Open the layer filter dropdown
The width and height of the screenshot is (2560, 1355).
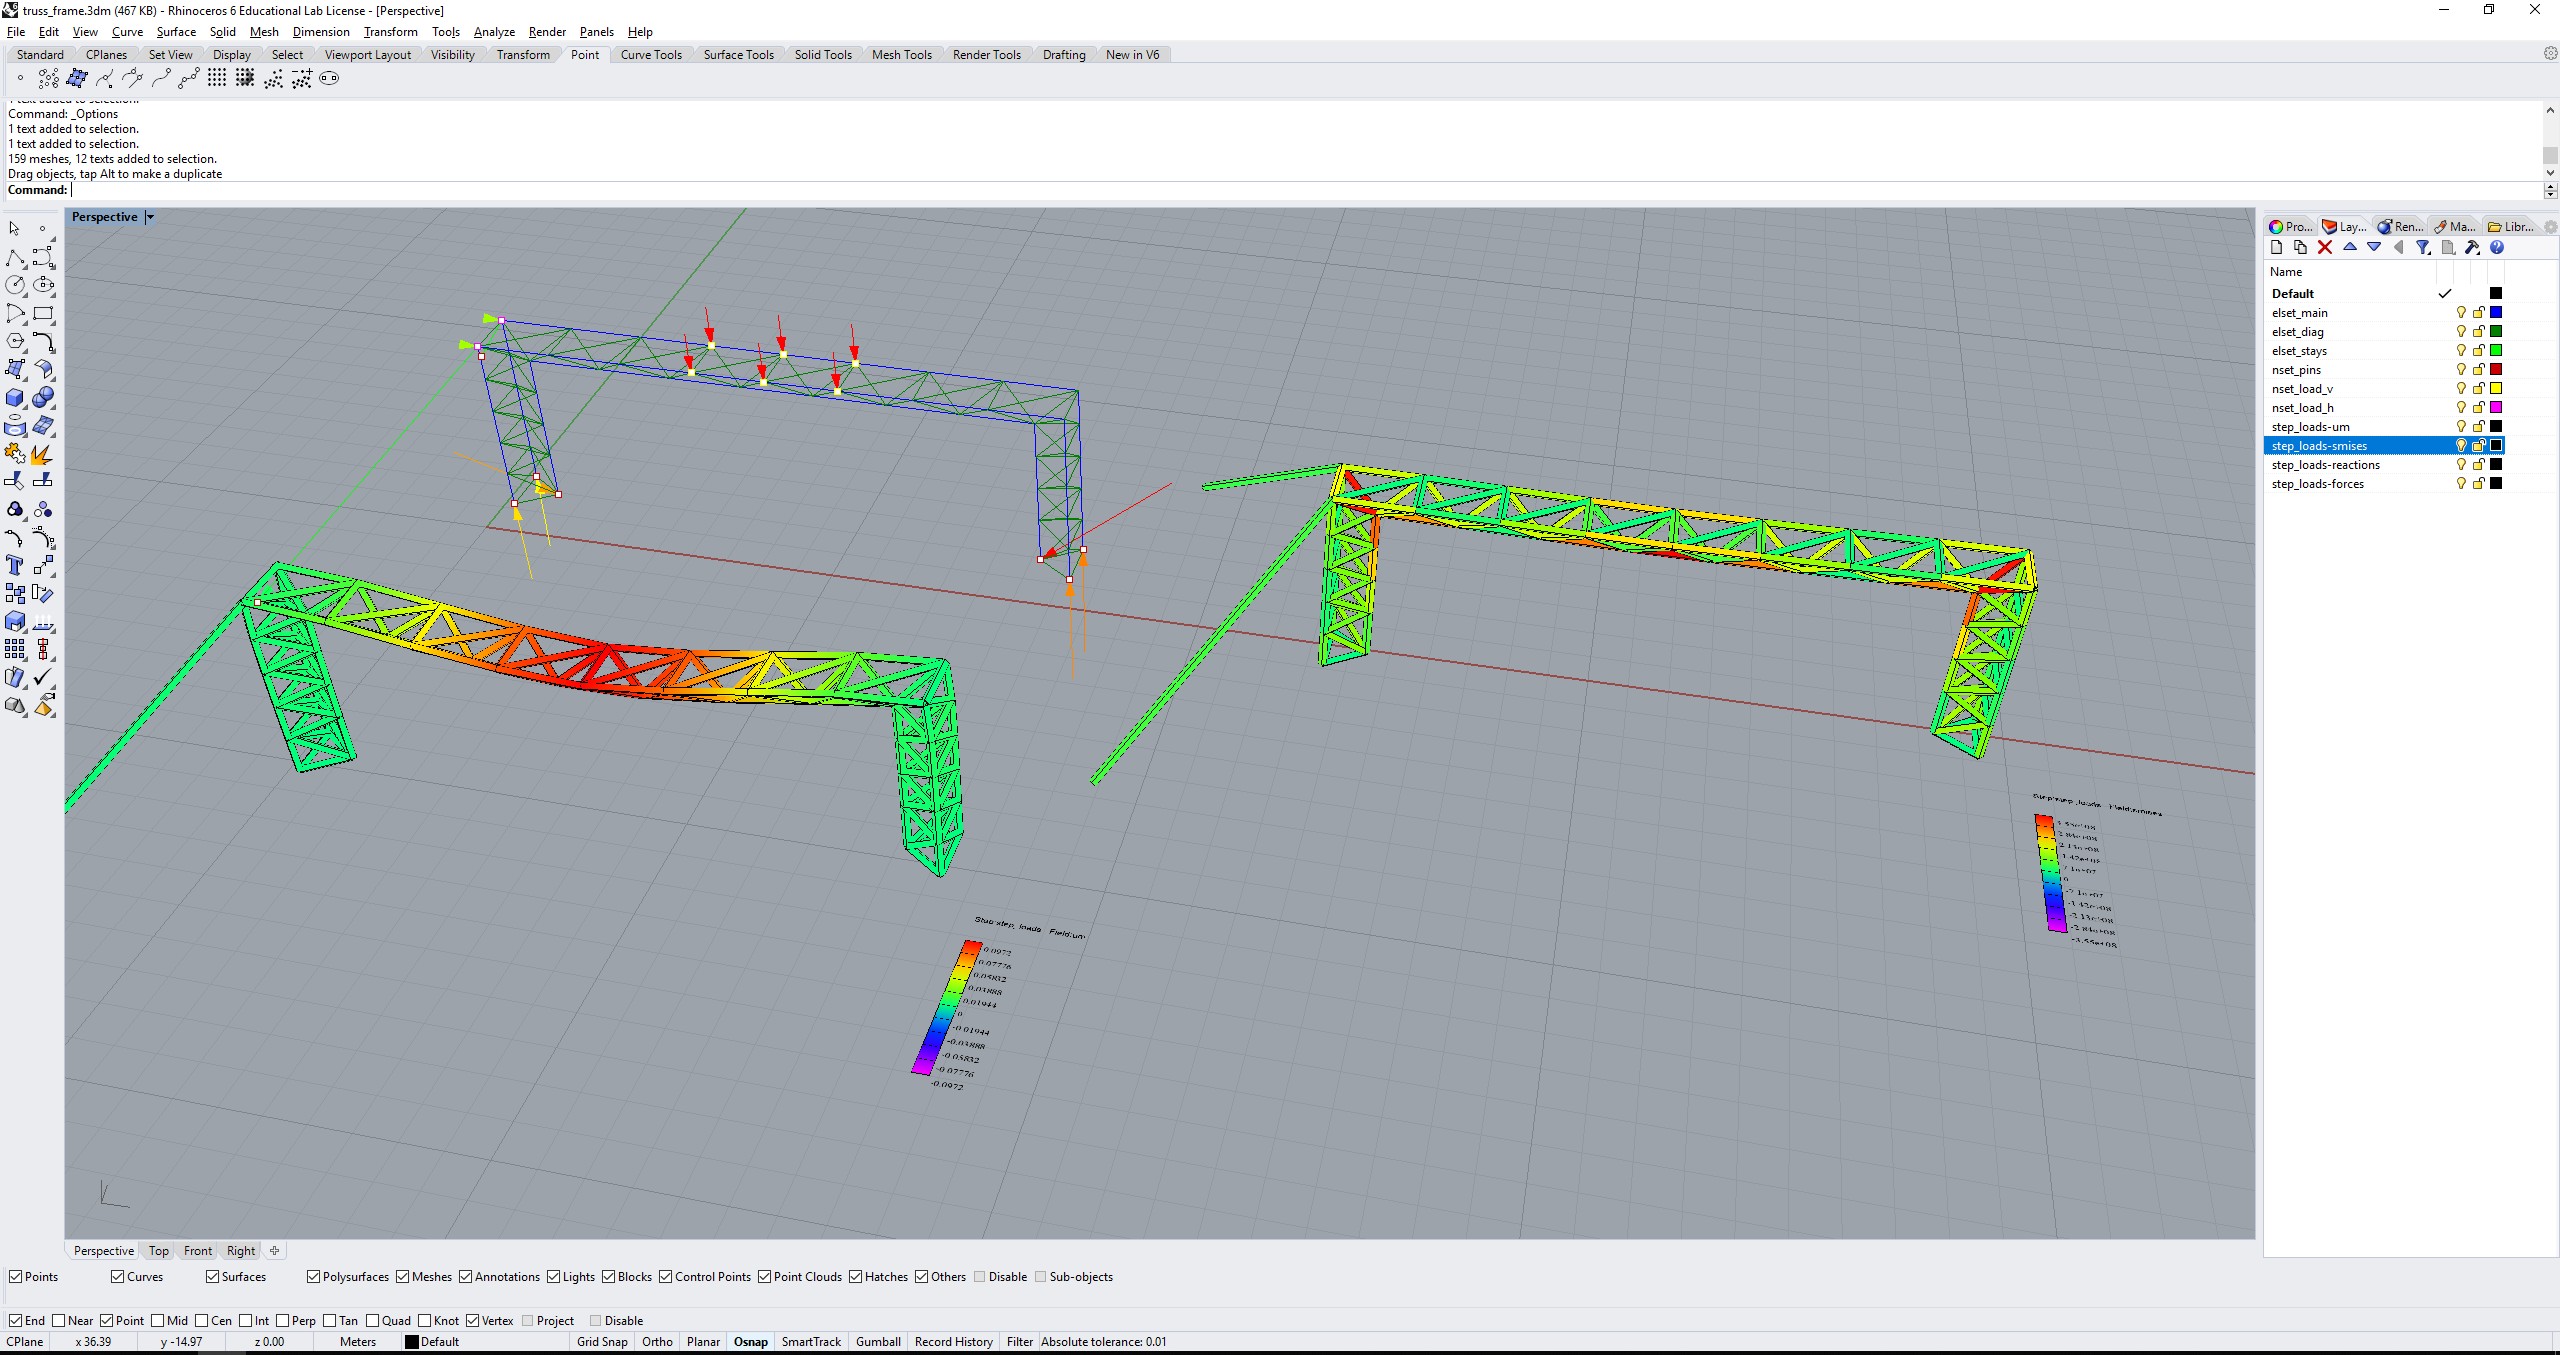pos(2424,247)
